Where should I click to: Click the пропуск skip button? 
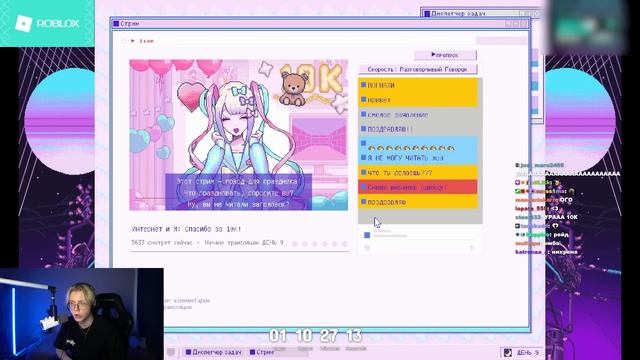tap(445, 55)
